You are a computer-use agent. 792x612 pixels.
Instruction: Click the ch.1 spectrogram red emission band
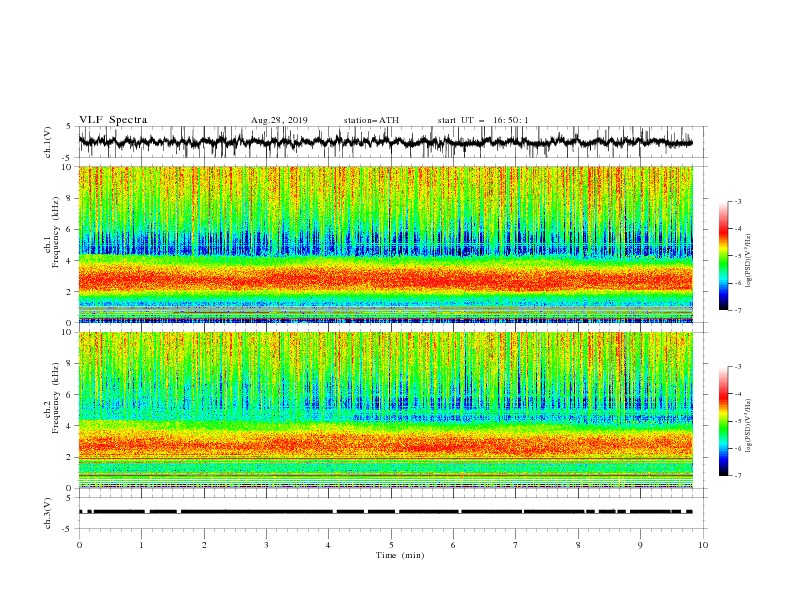point(385,279)
